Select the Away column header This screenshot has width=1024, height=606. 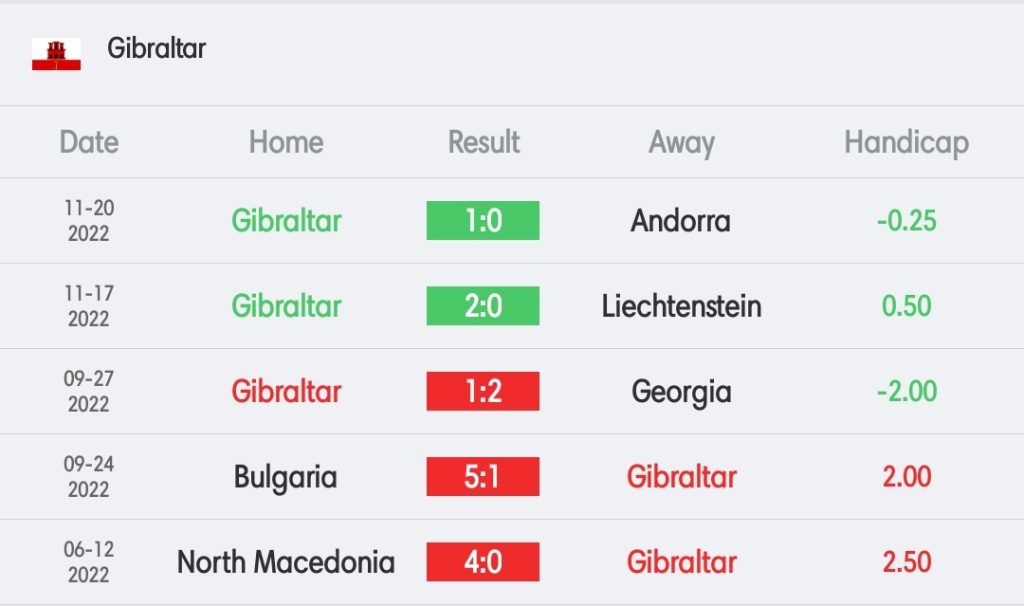[681, 143]
